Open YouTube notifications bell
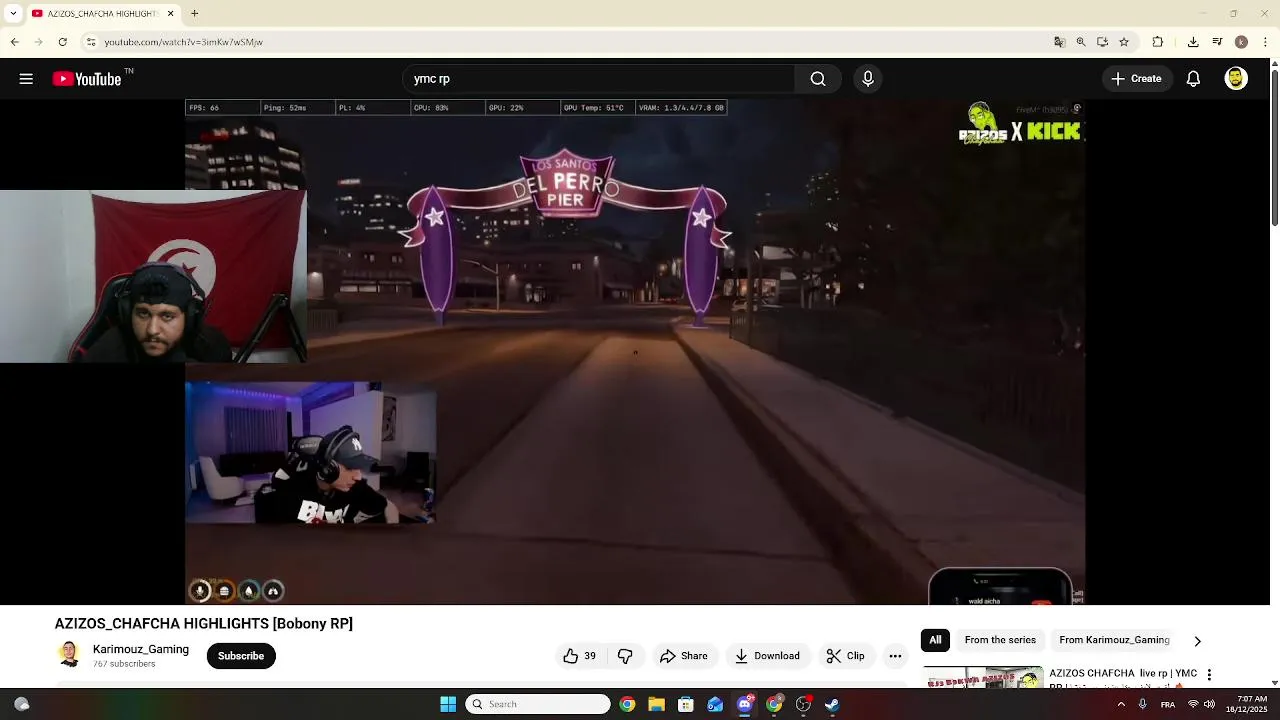The height and width of the screenshot is (720, 1280). tap(1193, 79)
